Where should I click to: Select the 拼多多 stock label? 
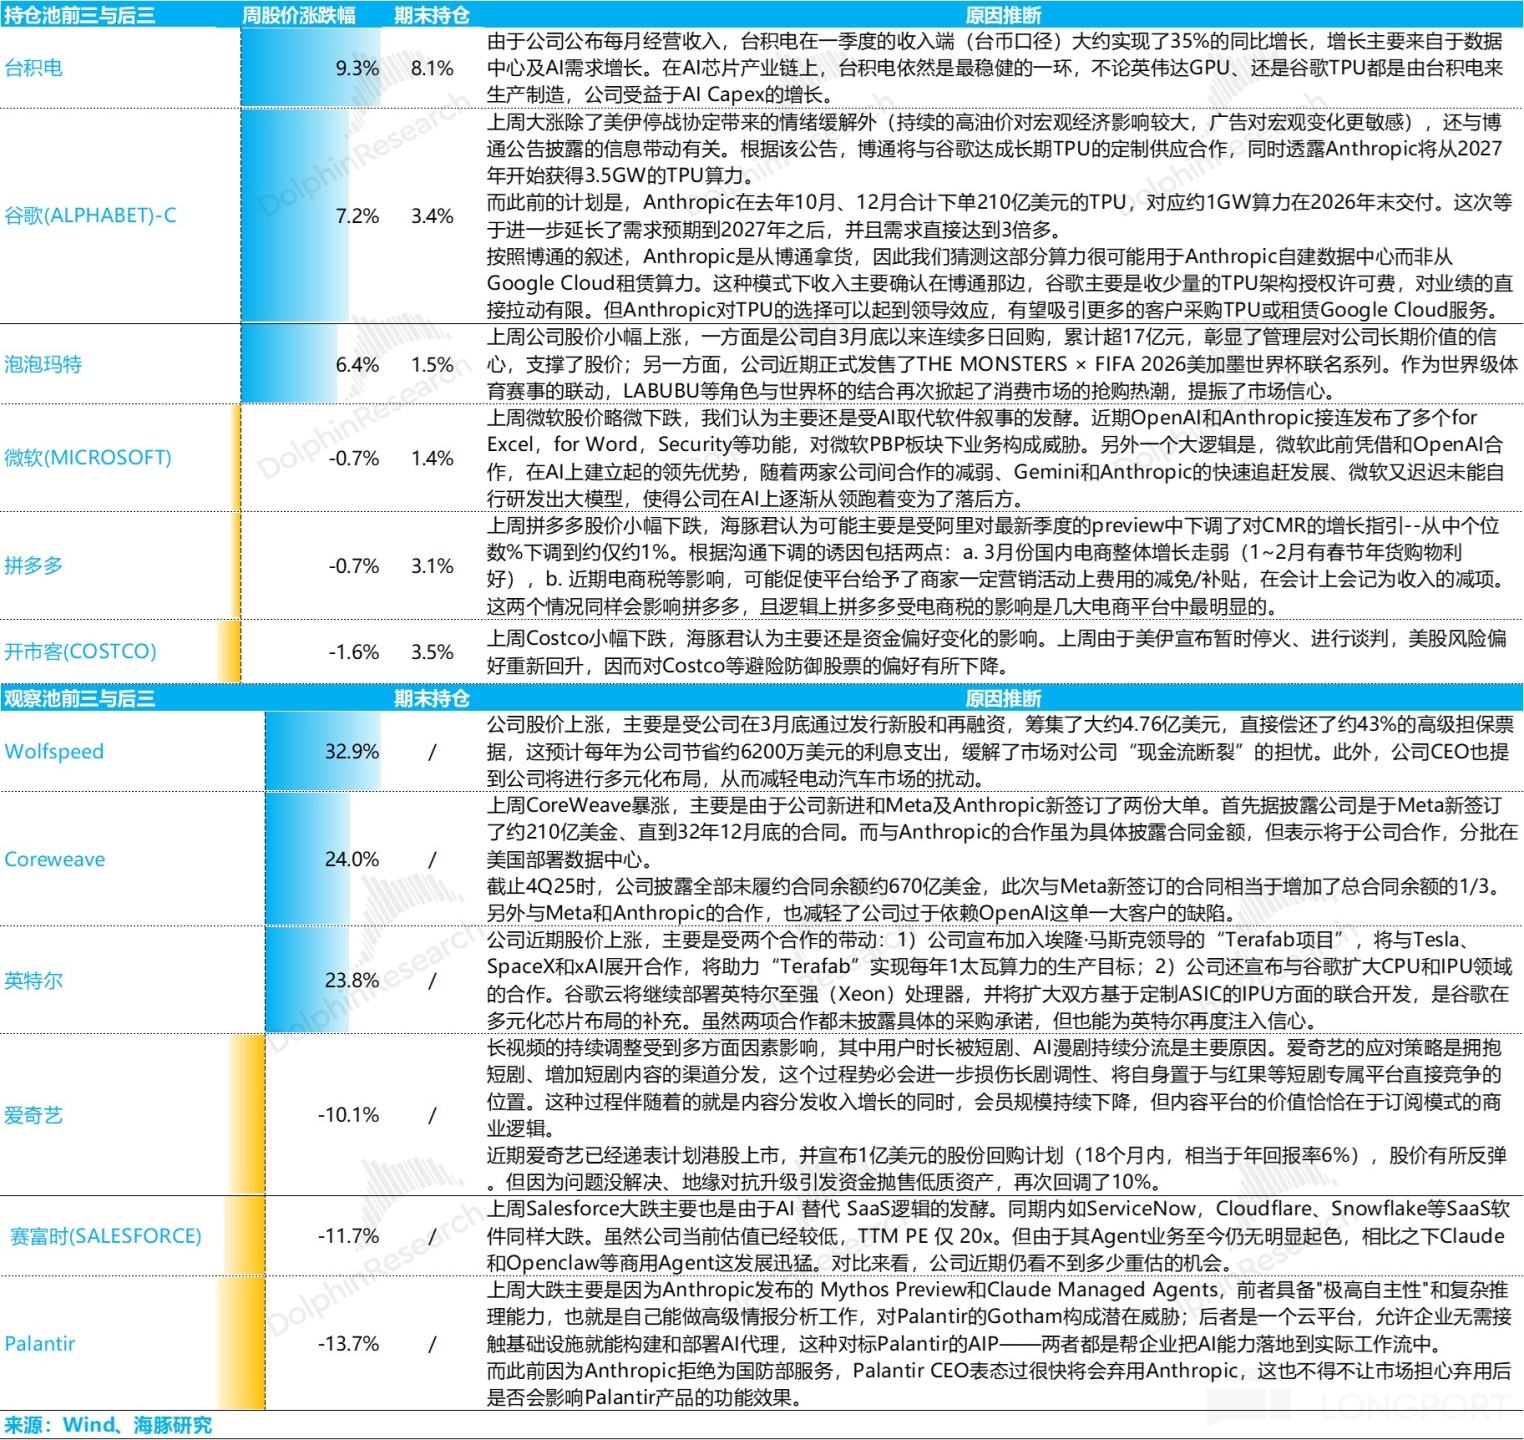[34, 566]
